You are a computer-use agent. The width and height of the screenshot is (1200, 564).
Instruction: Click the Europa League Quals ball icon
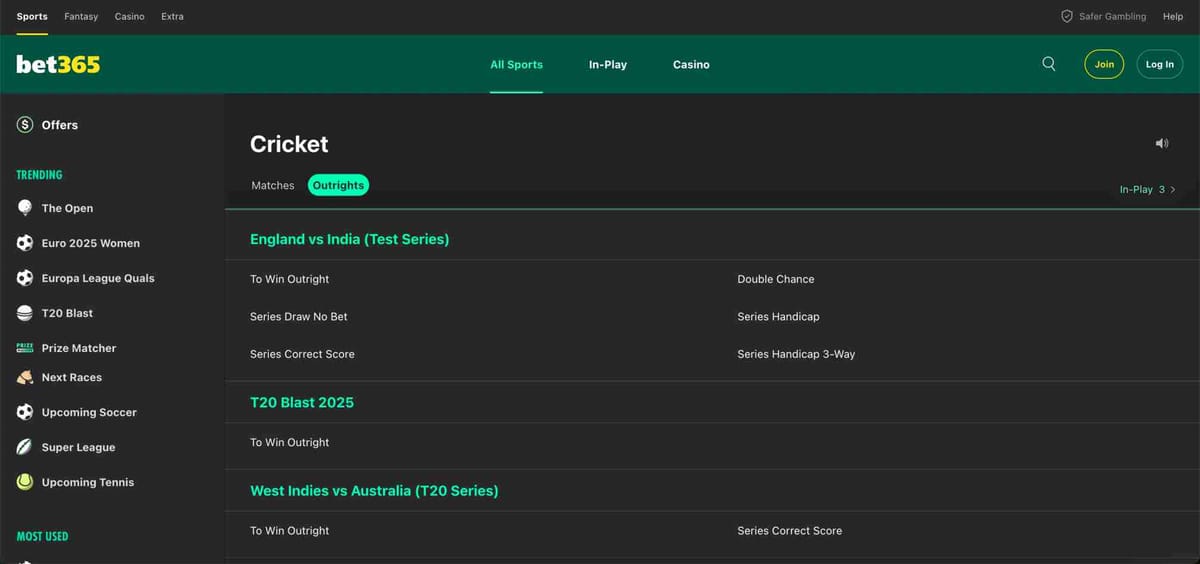(25, 278)
